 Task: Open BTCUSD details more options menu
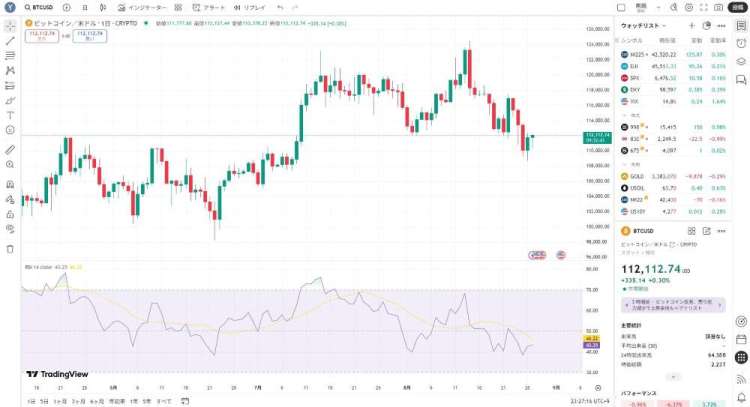(721, 231)
